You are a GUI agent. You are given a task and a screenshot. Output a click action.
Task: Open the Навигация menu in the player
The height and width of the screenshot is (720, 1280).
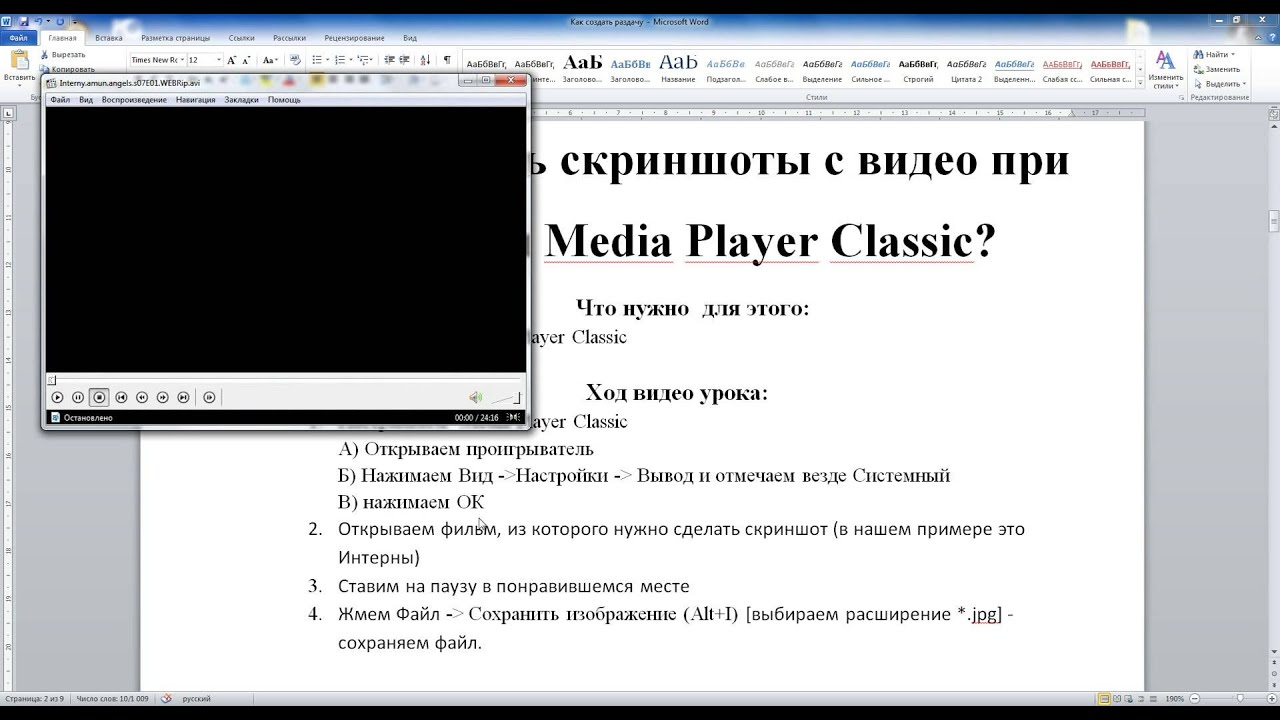click(x=196, y=100)
